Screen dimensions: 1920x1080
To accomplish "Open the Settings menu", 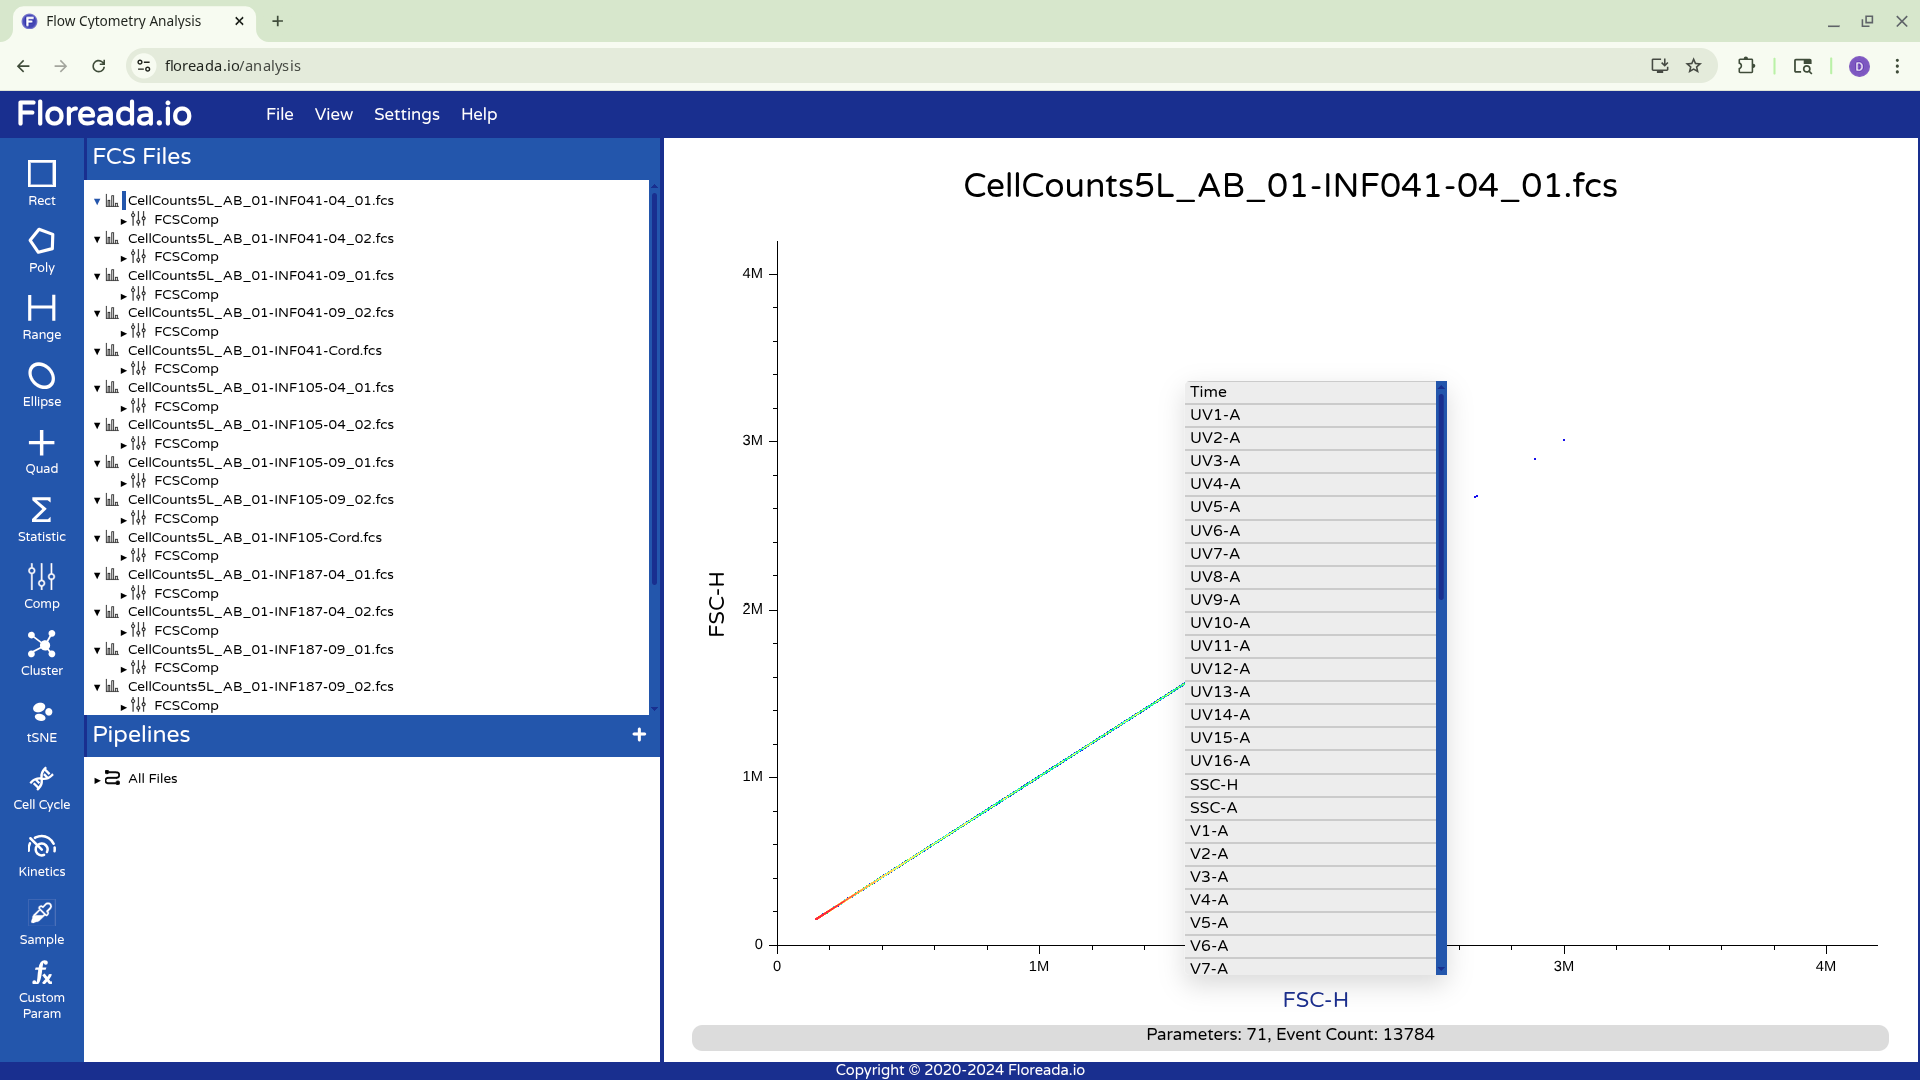I will pyautogui.click(x=406, y=114).
